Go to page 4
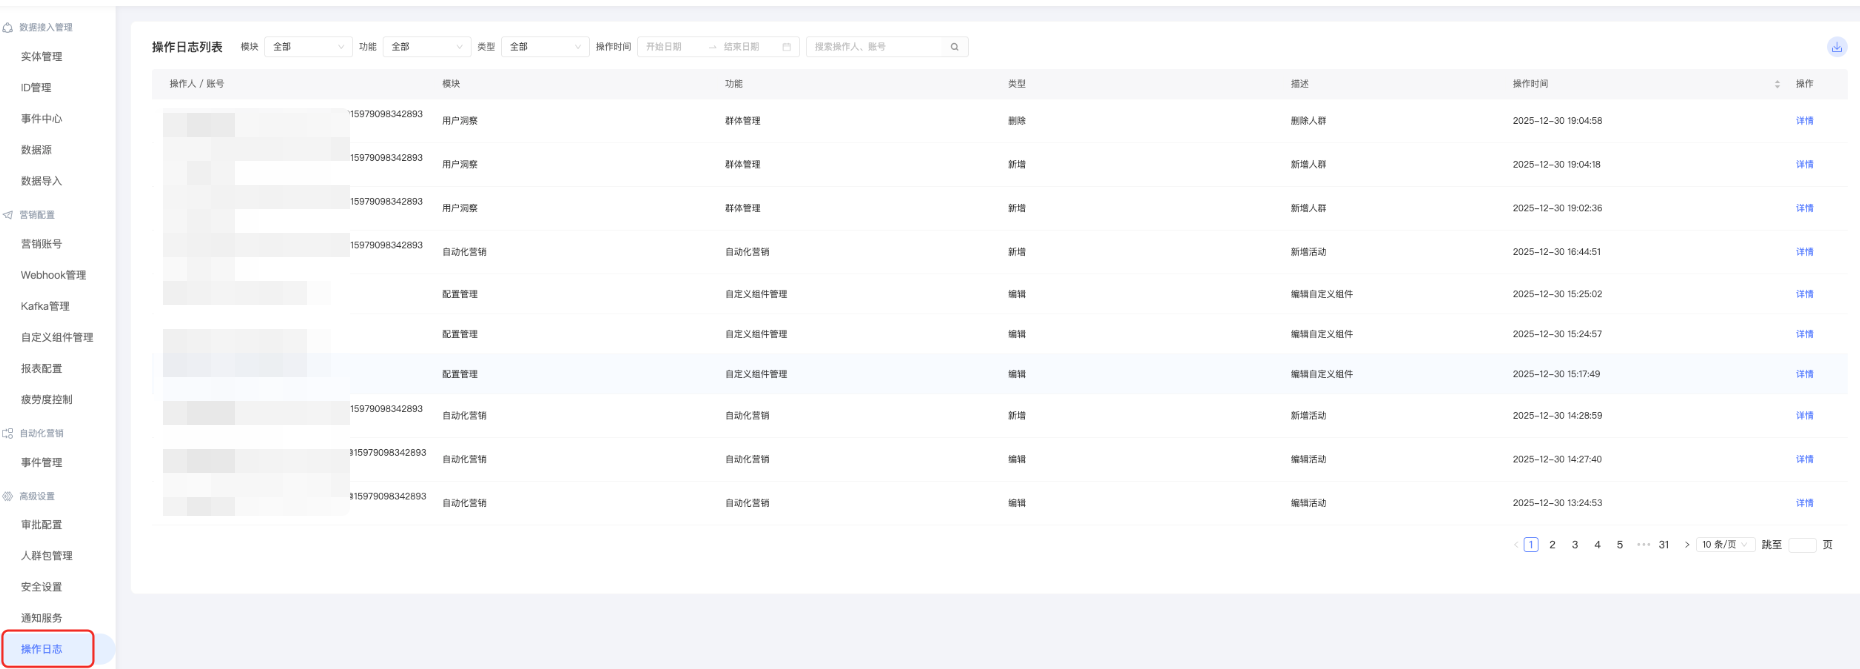 point(1597,545)
